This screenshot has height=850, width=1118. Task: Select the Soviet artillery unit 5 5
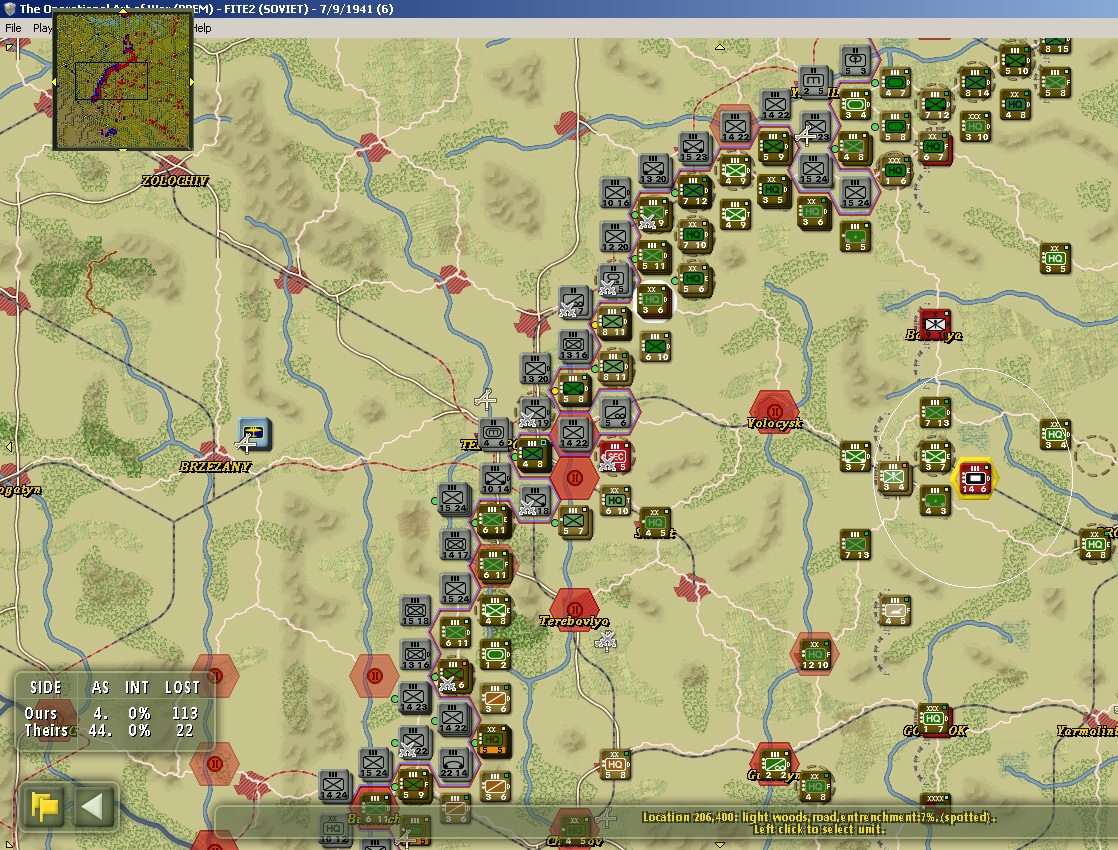point(855,237)
